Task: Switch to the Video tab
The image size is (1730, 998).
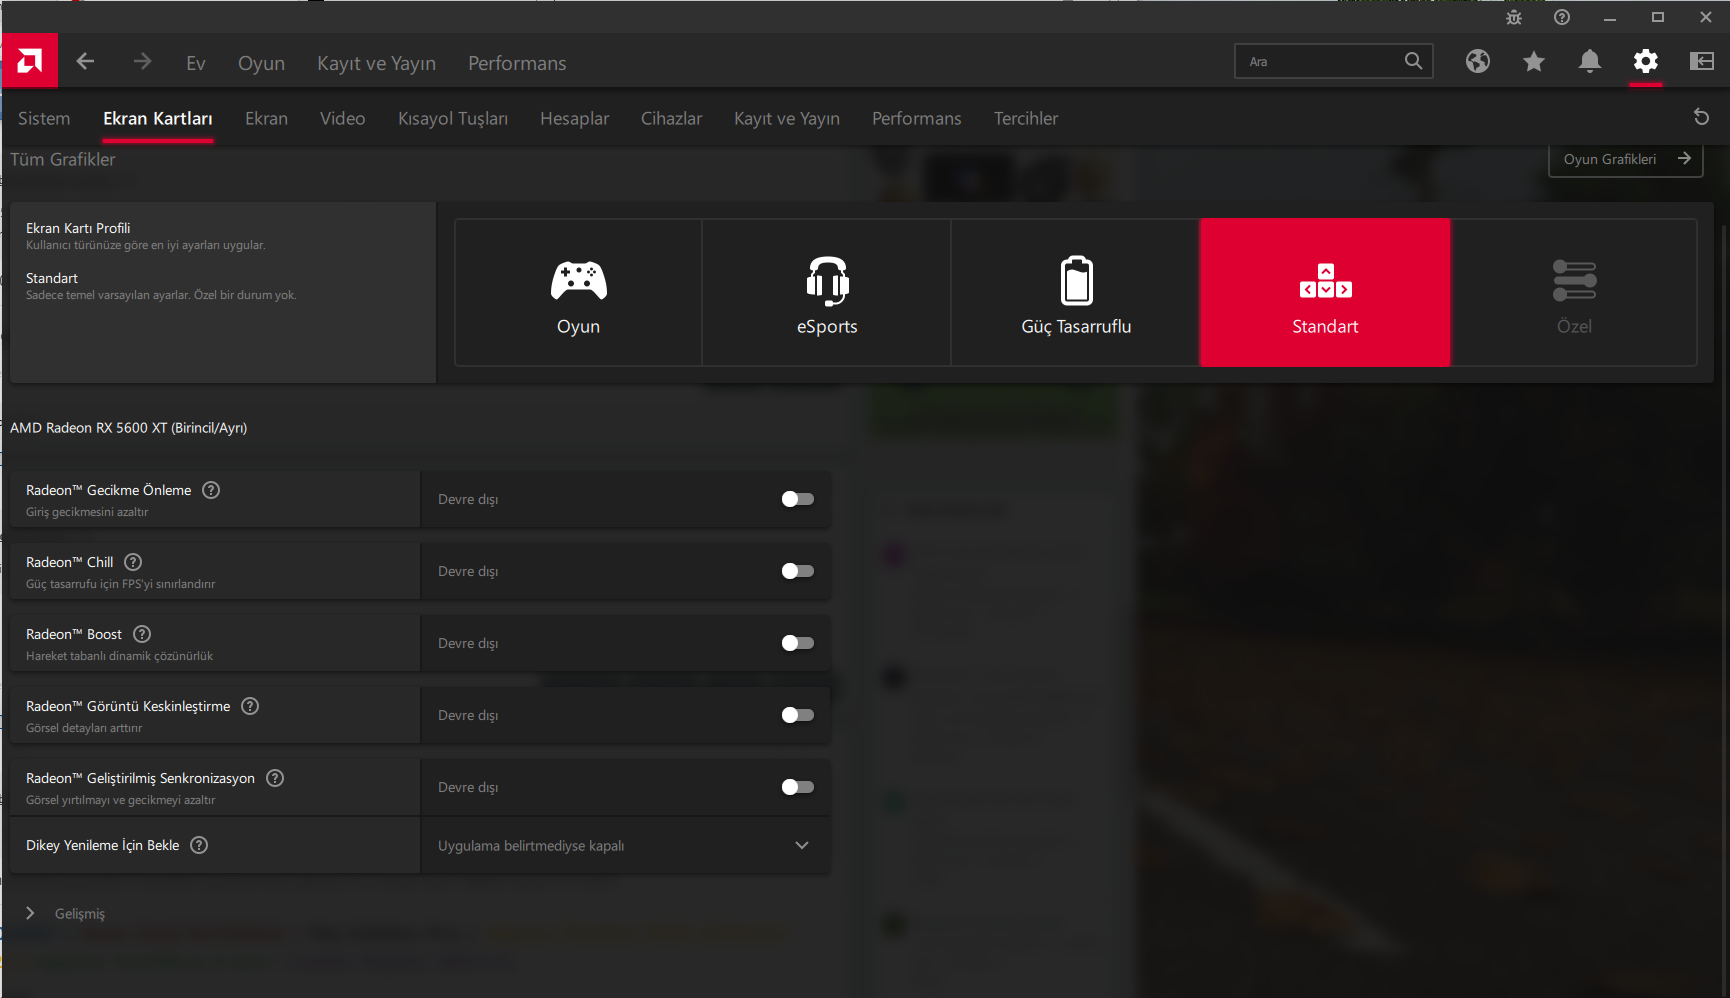Action: point(342,118)
